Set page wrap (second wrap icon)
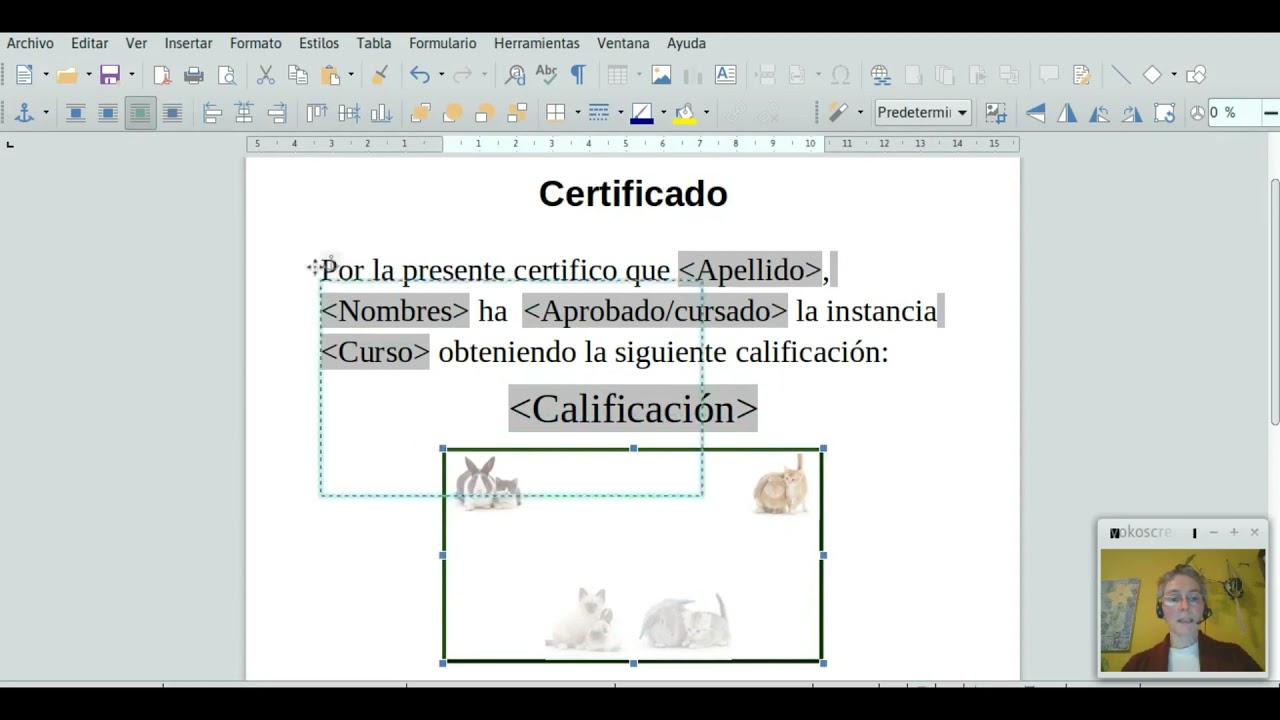The width and height of the screenshot is (1280, 720). pyautogui.click(x=107, y=113)
